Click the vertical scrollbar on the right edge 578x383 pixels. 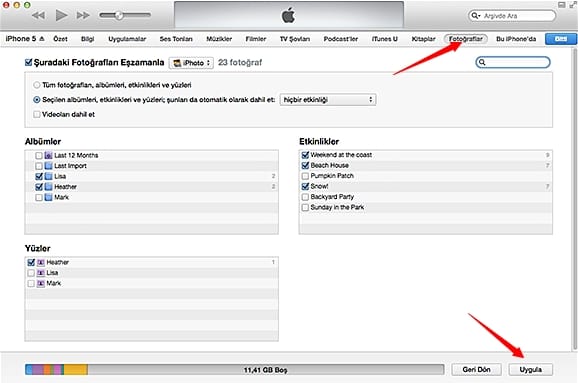click(575, 199)
